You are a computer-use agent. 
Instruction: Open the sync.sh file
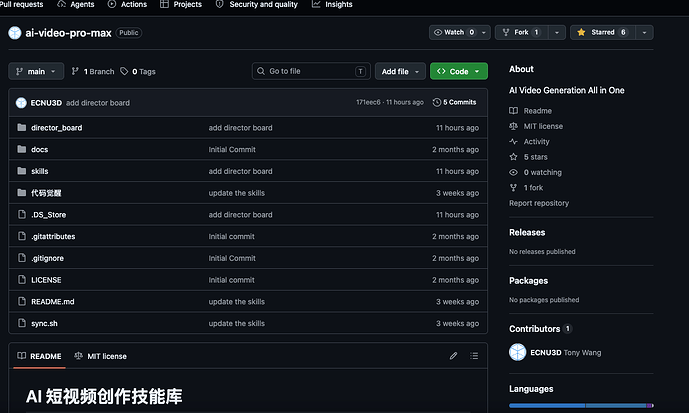[44, 323]
